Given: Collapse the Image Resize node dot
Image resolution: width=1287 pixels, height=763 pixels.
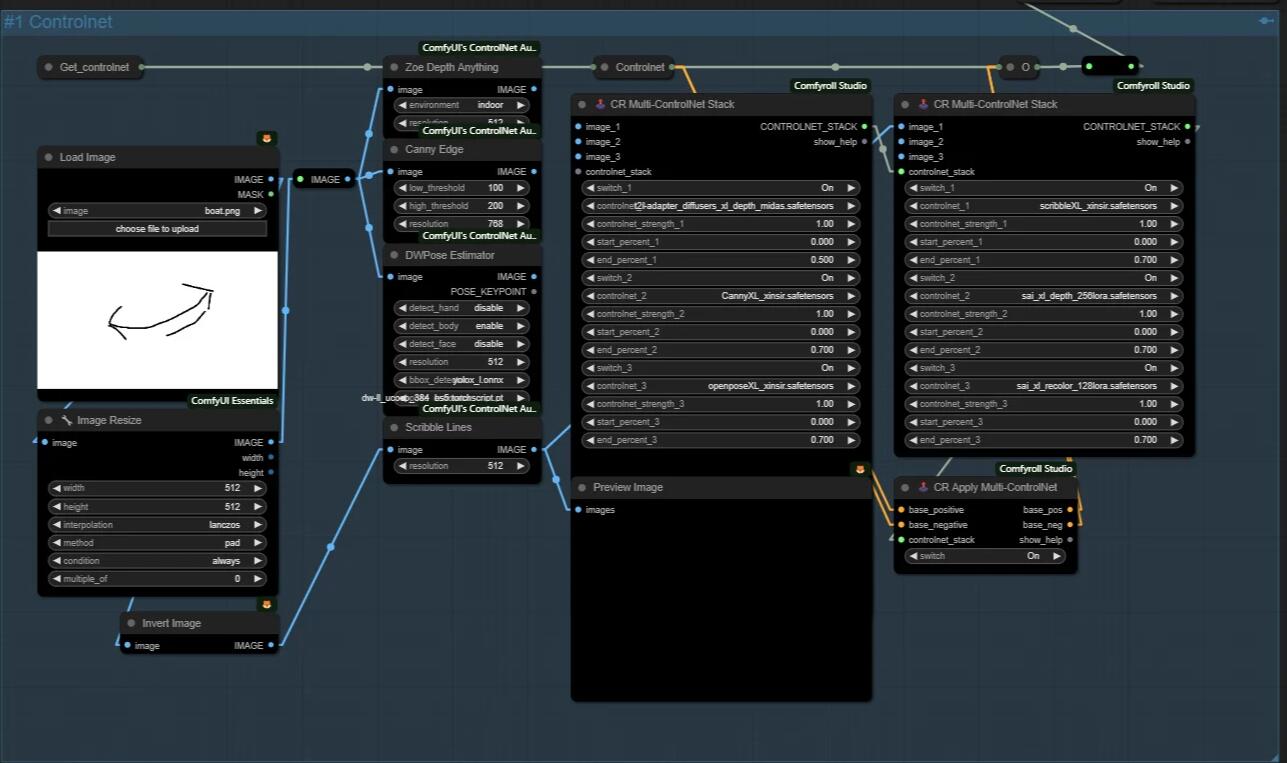Looking at the screenshot, I should (48, 420).
